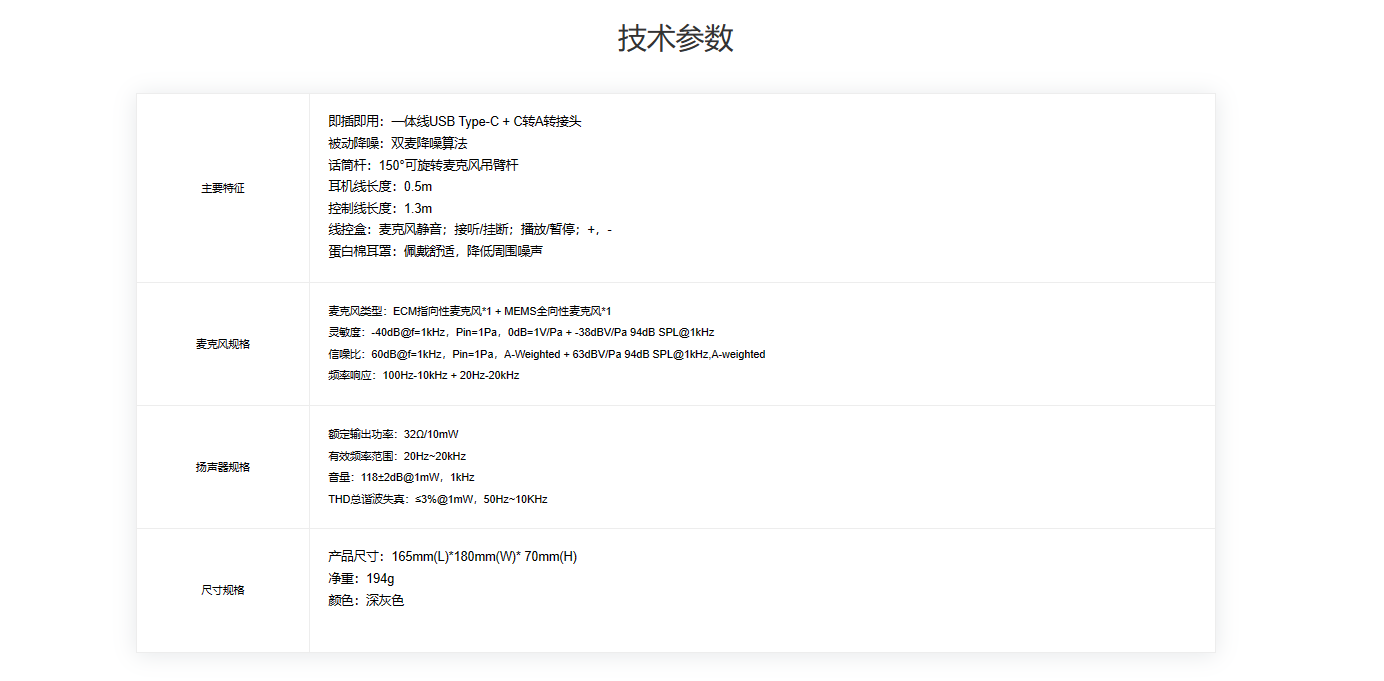Click the 蛋白棉耳罩 description line

pos(435,251)
